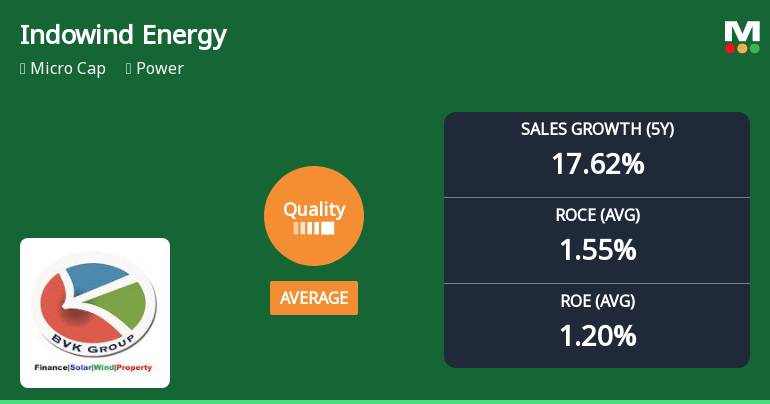Click the ROCE (AVG) label
The width and height of the screenshot is (770, 404).
598,215
